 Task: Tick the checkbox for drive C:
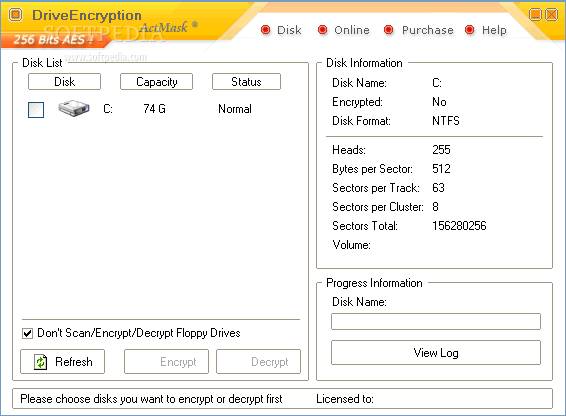[36, 110]
